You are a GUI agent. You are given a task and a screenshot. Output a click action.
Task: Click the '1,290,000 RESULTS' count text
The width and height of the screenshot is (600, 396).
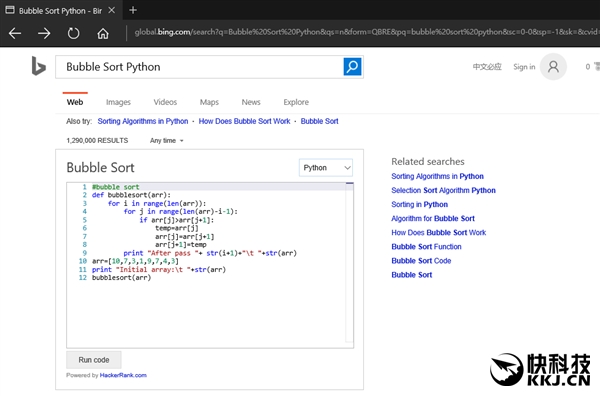[x=97, y=140]
